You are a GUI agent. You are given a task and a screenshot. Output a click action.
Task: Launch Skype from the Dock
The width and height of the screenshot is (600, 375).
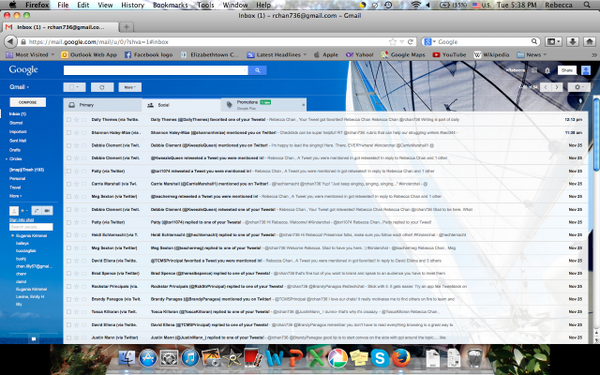coord(380,358)
